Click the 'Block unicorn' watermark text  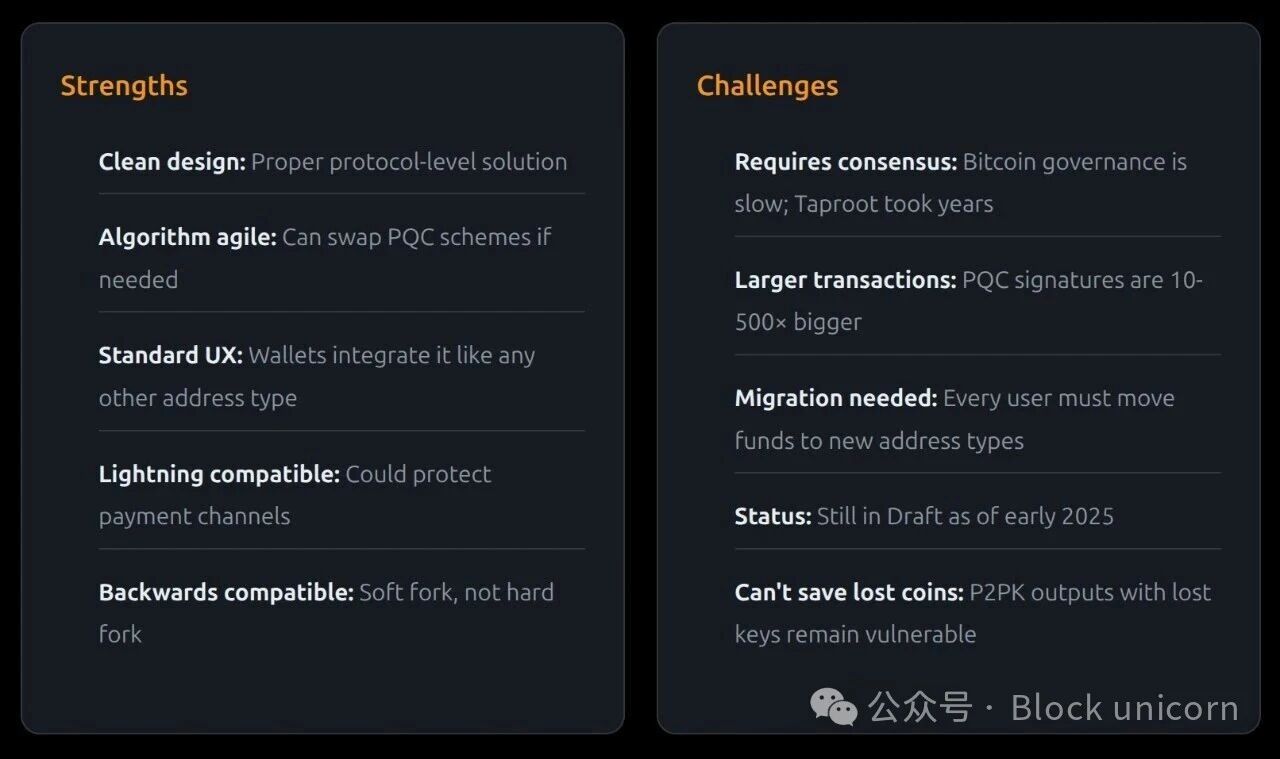[x=1124, y=708]
